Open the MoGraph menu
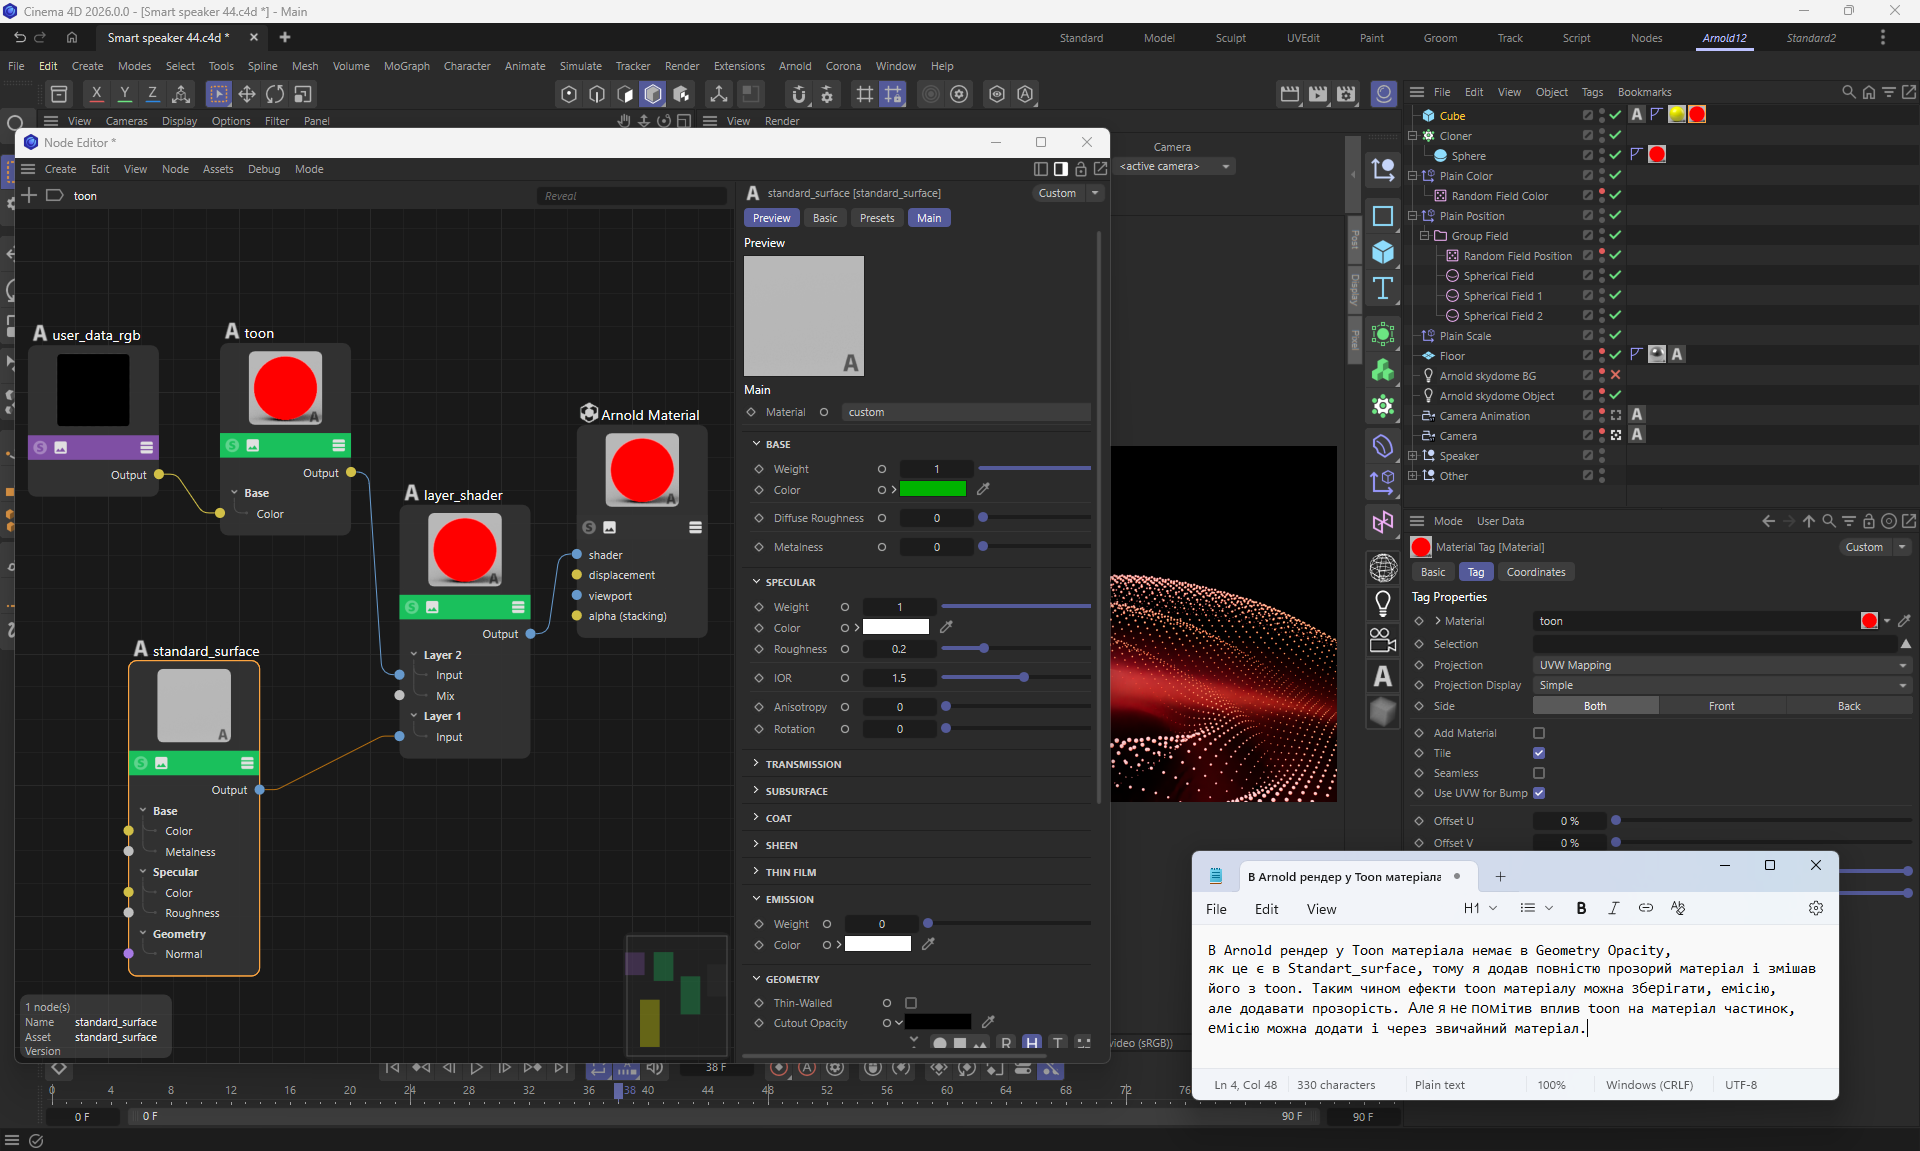This screenshot has height=1151, width=1920. [x=406, y=66]
